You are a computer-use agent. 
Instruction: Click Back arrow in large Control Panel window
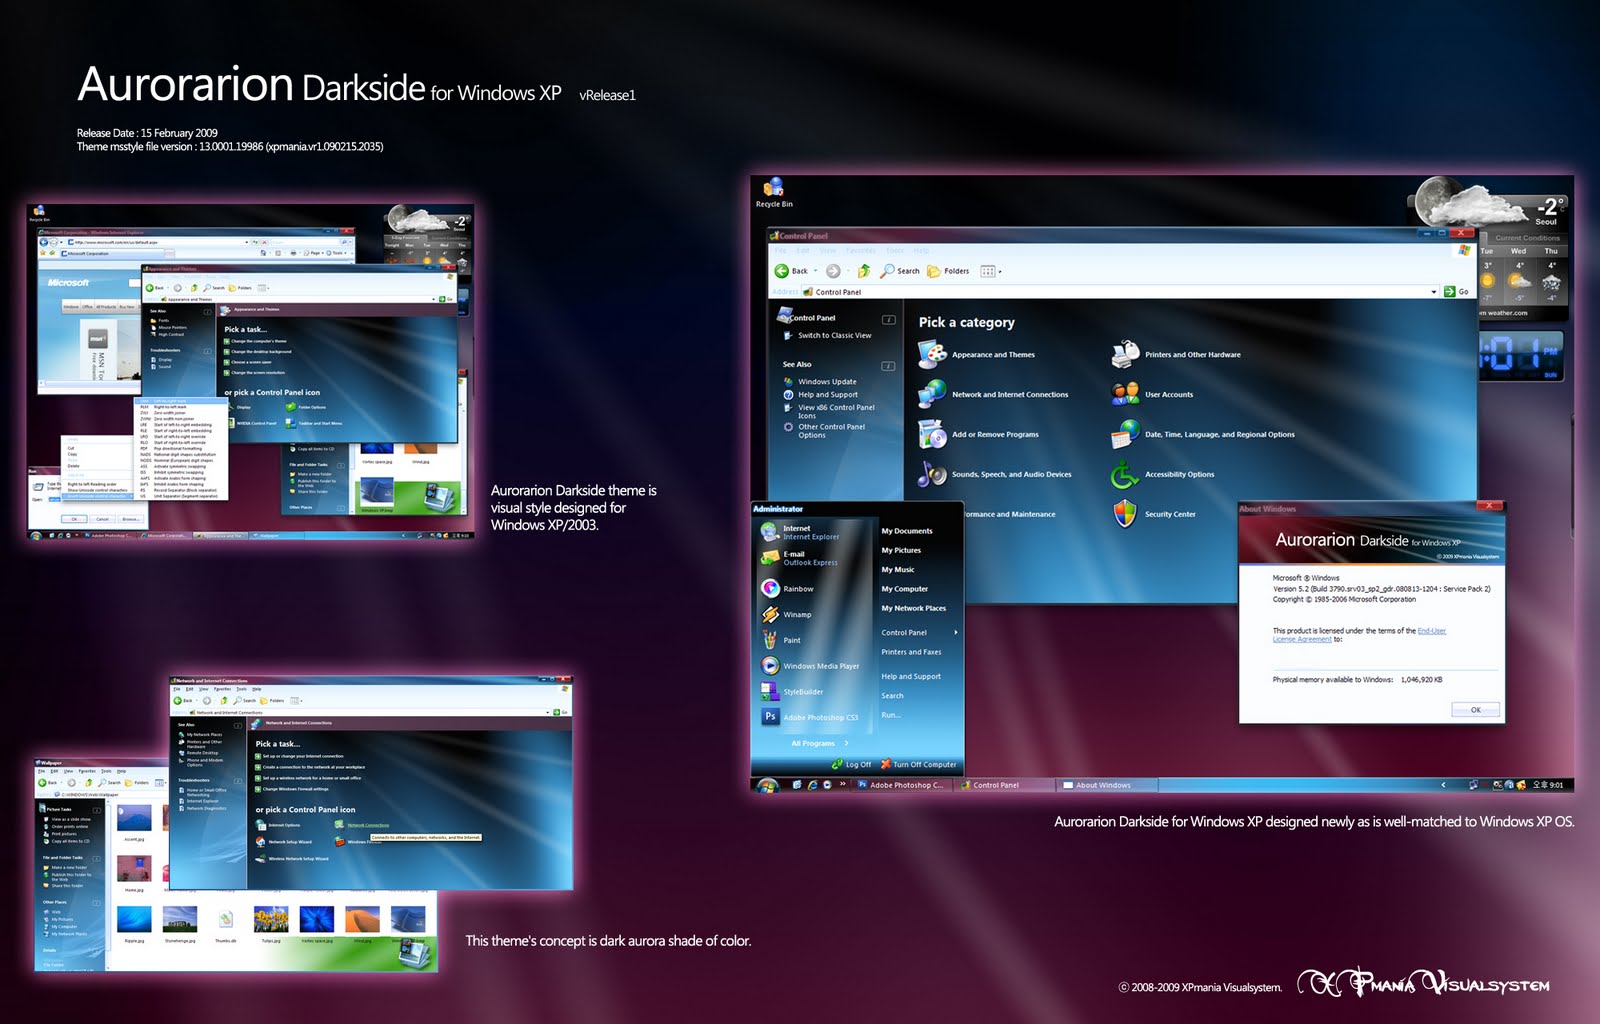coord(782,271)
